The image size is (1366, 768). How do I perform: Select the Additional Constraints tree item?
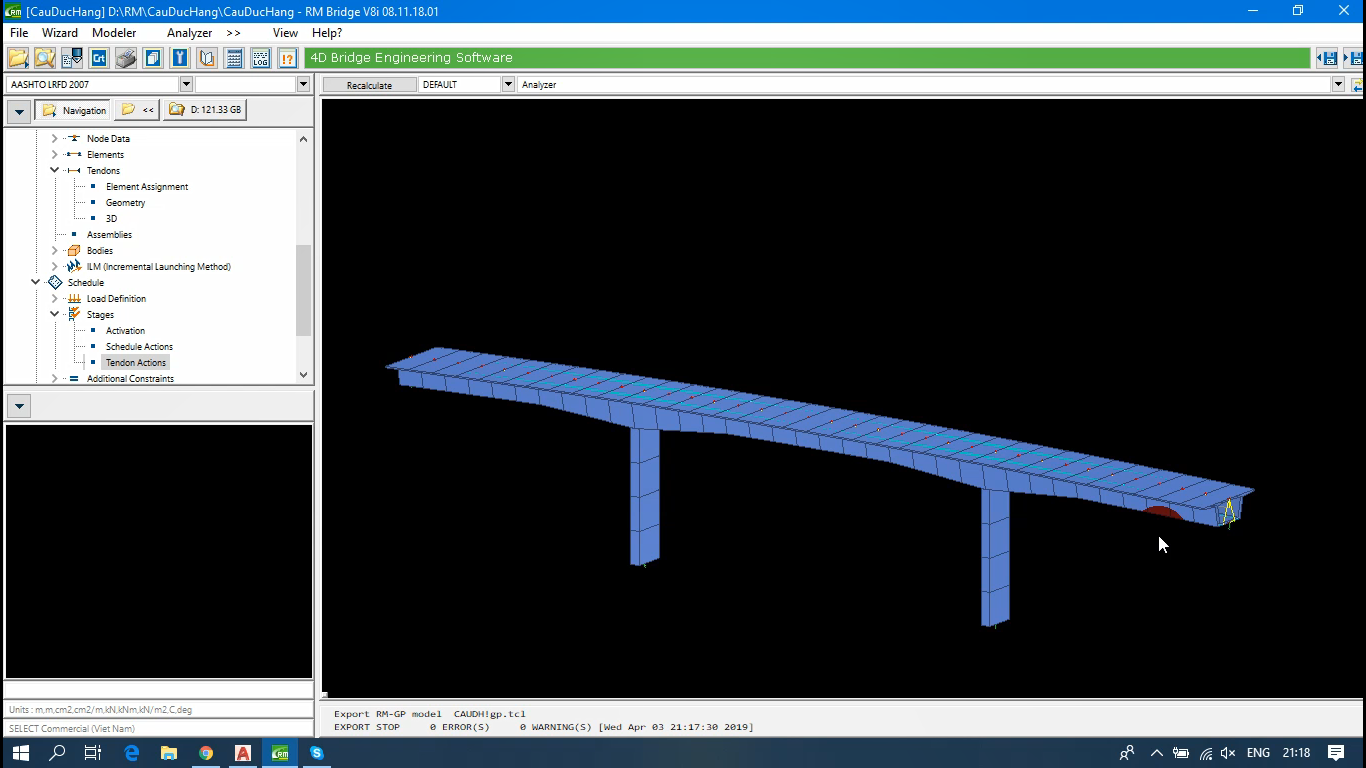pyautogui.click(x=130, y=379)
